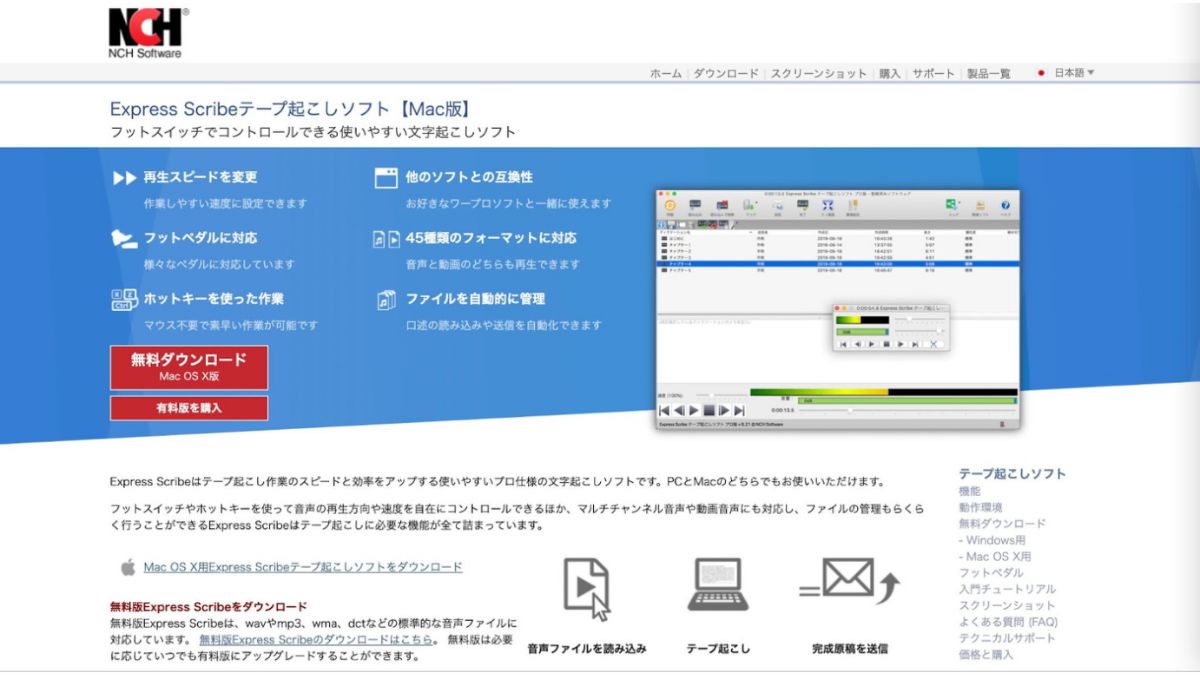Image resolution: width=1200 pixels, height=675 pixels.
Task: Click Skip to End in the main Express Scribe window
Action: [739, 410]
